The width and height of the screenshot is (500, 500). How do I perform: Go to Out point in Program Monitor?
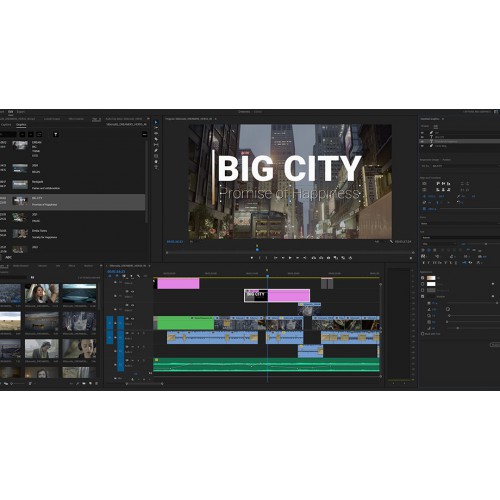[x=305, y=258]
